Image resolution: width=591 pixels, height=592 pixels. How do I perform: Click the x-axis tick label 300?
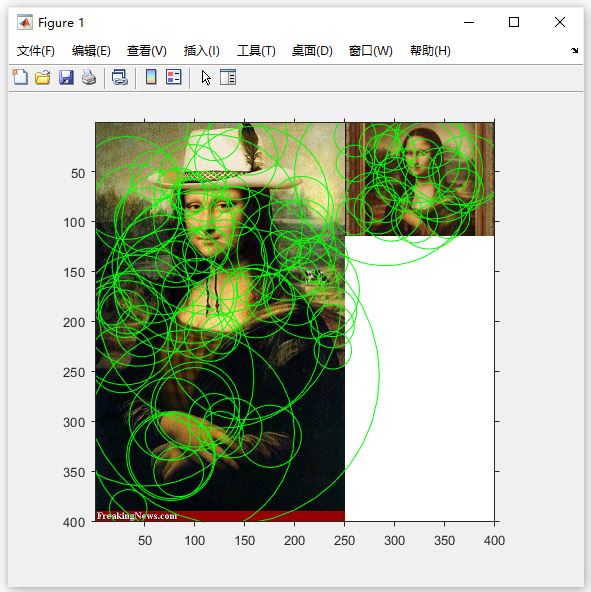394,541
